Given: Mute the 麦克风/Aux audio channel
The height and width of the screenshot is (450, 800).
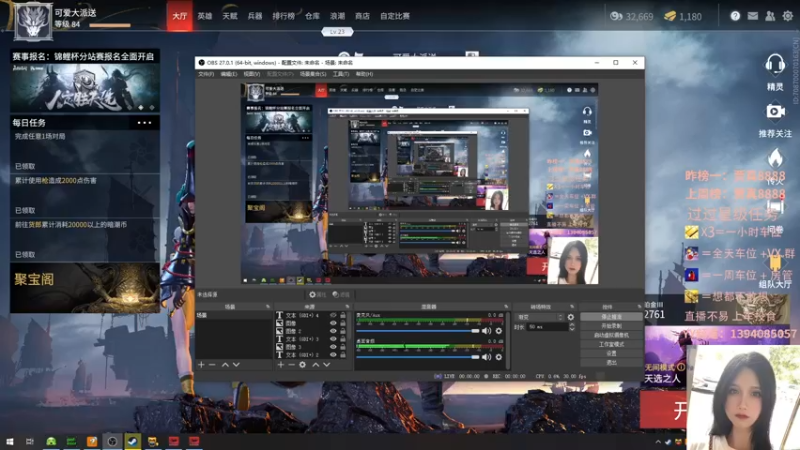Looking at the screenshot, I should 487,331.
